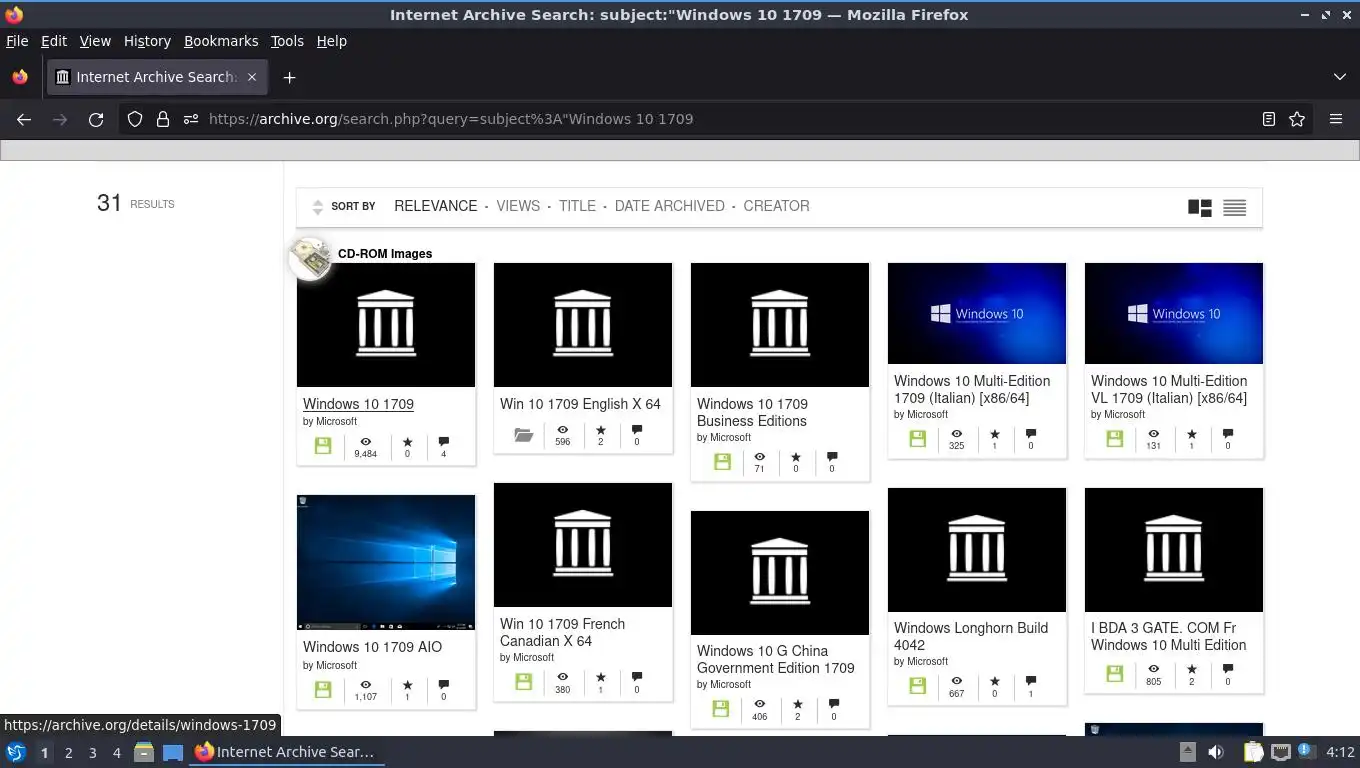Click the folder icon under Win 10 English X 64

[x=523, y=435]
